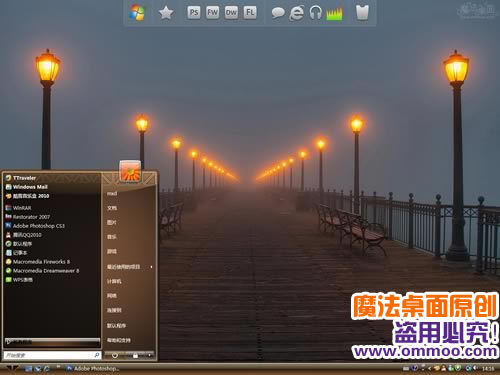Click the WPS icon in the start menu
The height and width of the screenshot is (375, 500).
tap(8, 280)
